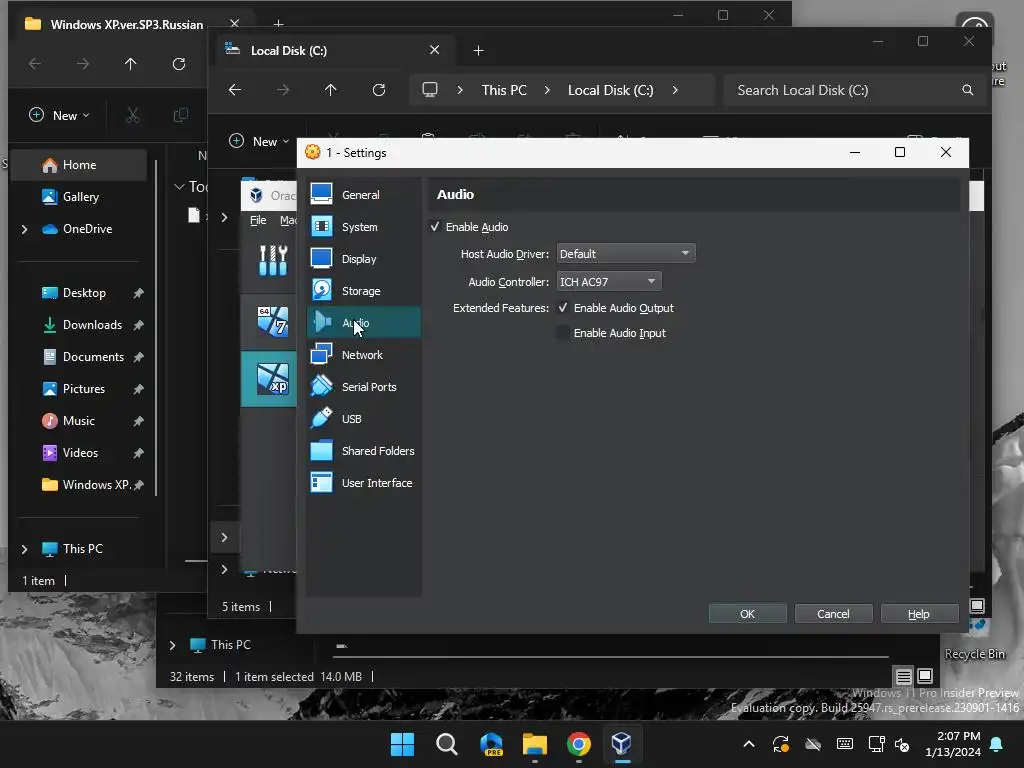Expand New menu in Windows XP folder window
This screenshot has width=1024, height=768.
59,116
